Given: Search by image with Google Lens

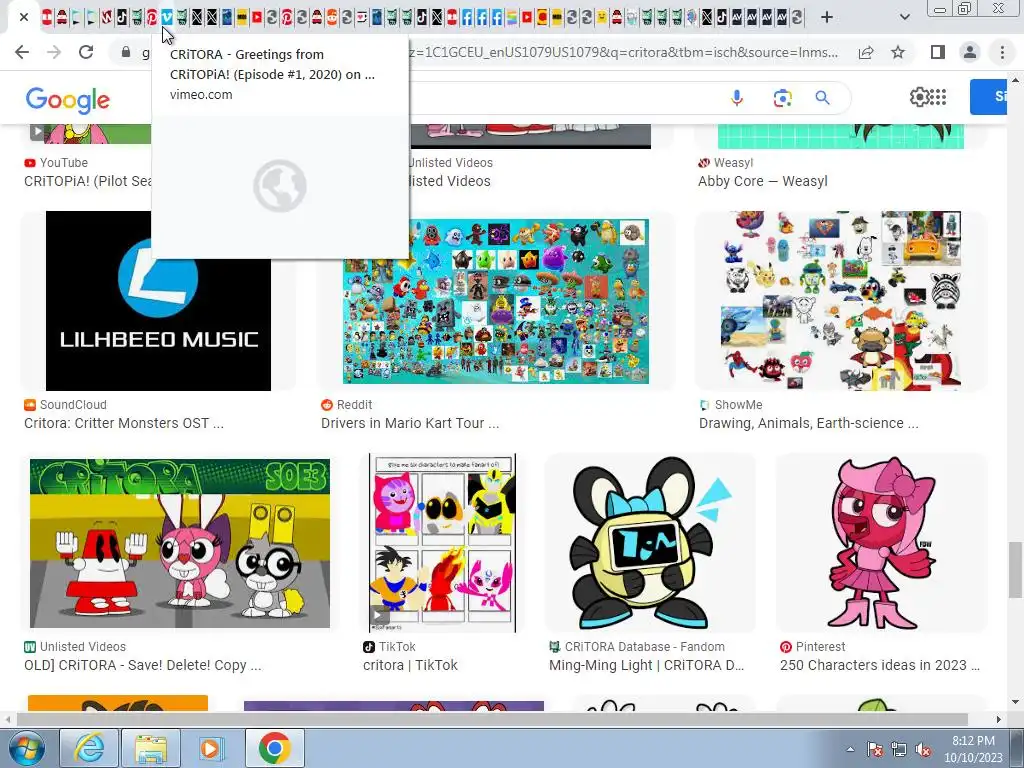Looking at the screenshot, I should [x=782, y=98].
